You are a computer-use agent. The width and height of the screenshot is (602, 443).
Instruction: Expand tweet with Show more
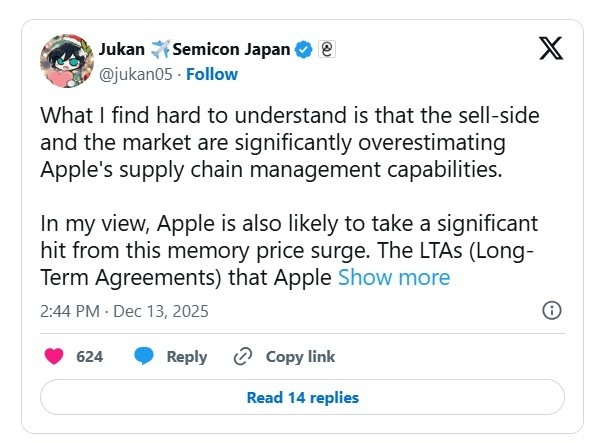click(x=394, y=277)
